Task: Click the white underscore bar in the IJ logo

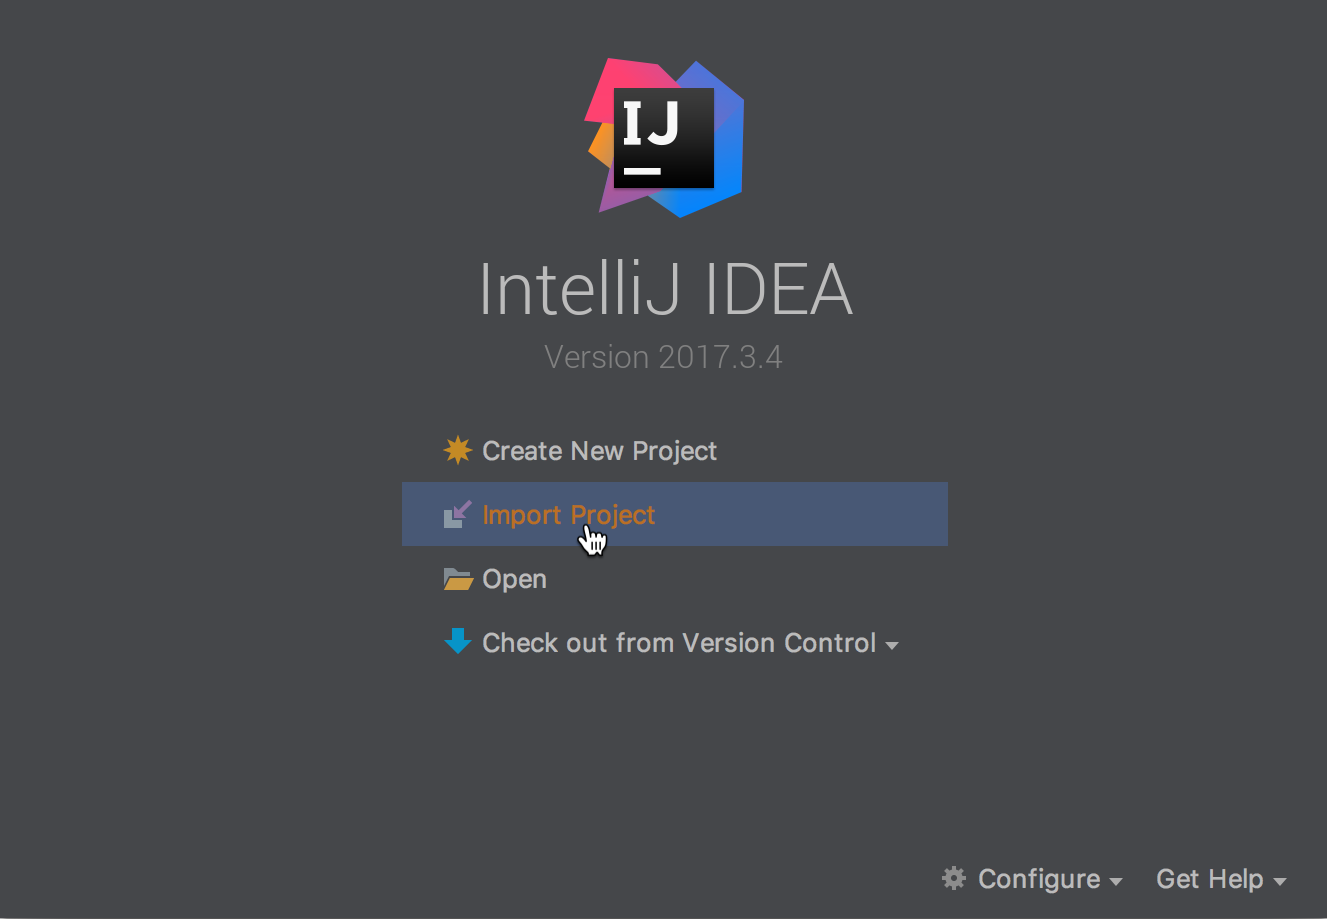Action: (x=642, y=171)
